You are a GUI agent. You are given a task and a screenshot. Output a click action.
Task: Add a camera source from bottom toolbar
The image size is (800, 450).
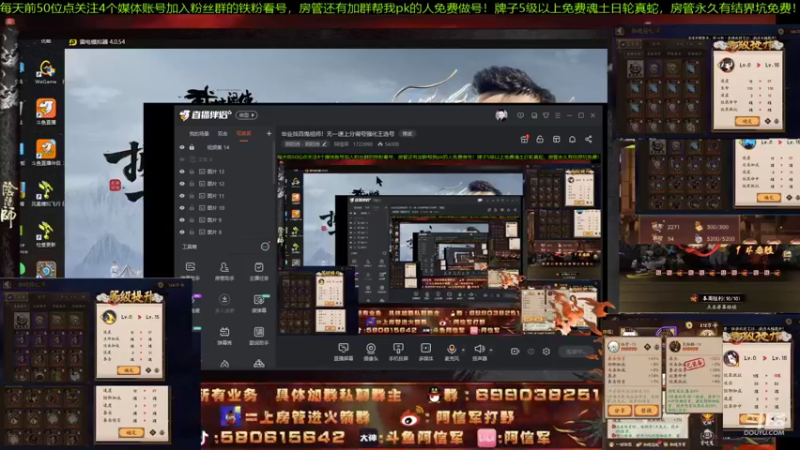[x=371, y=352]
